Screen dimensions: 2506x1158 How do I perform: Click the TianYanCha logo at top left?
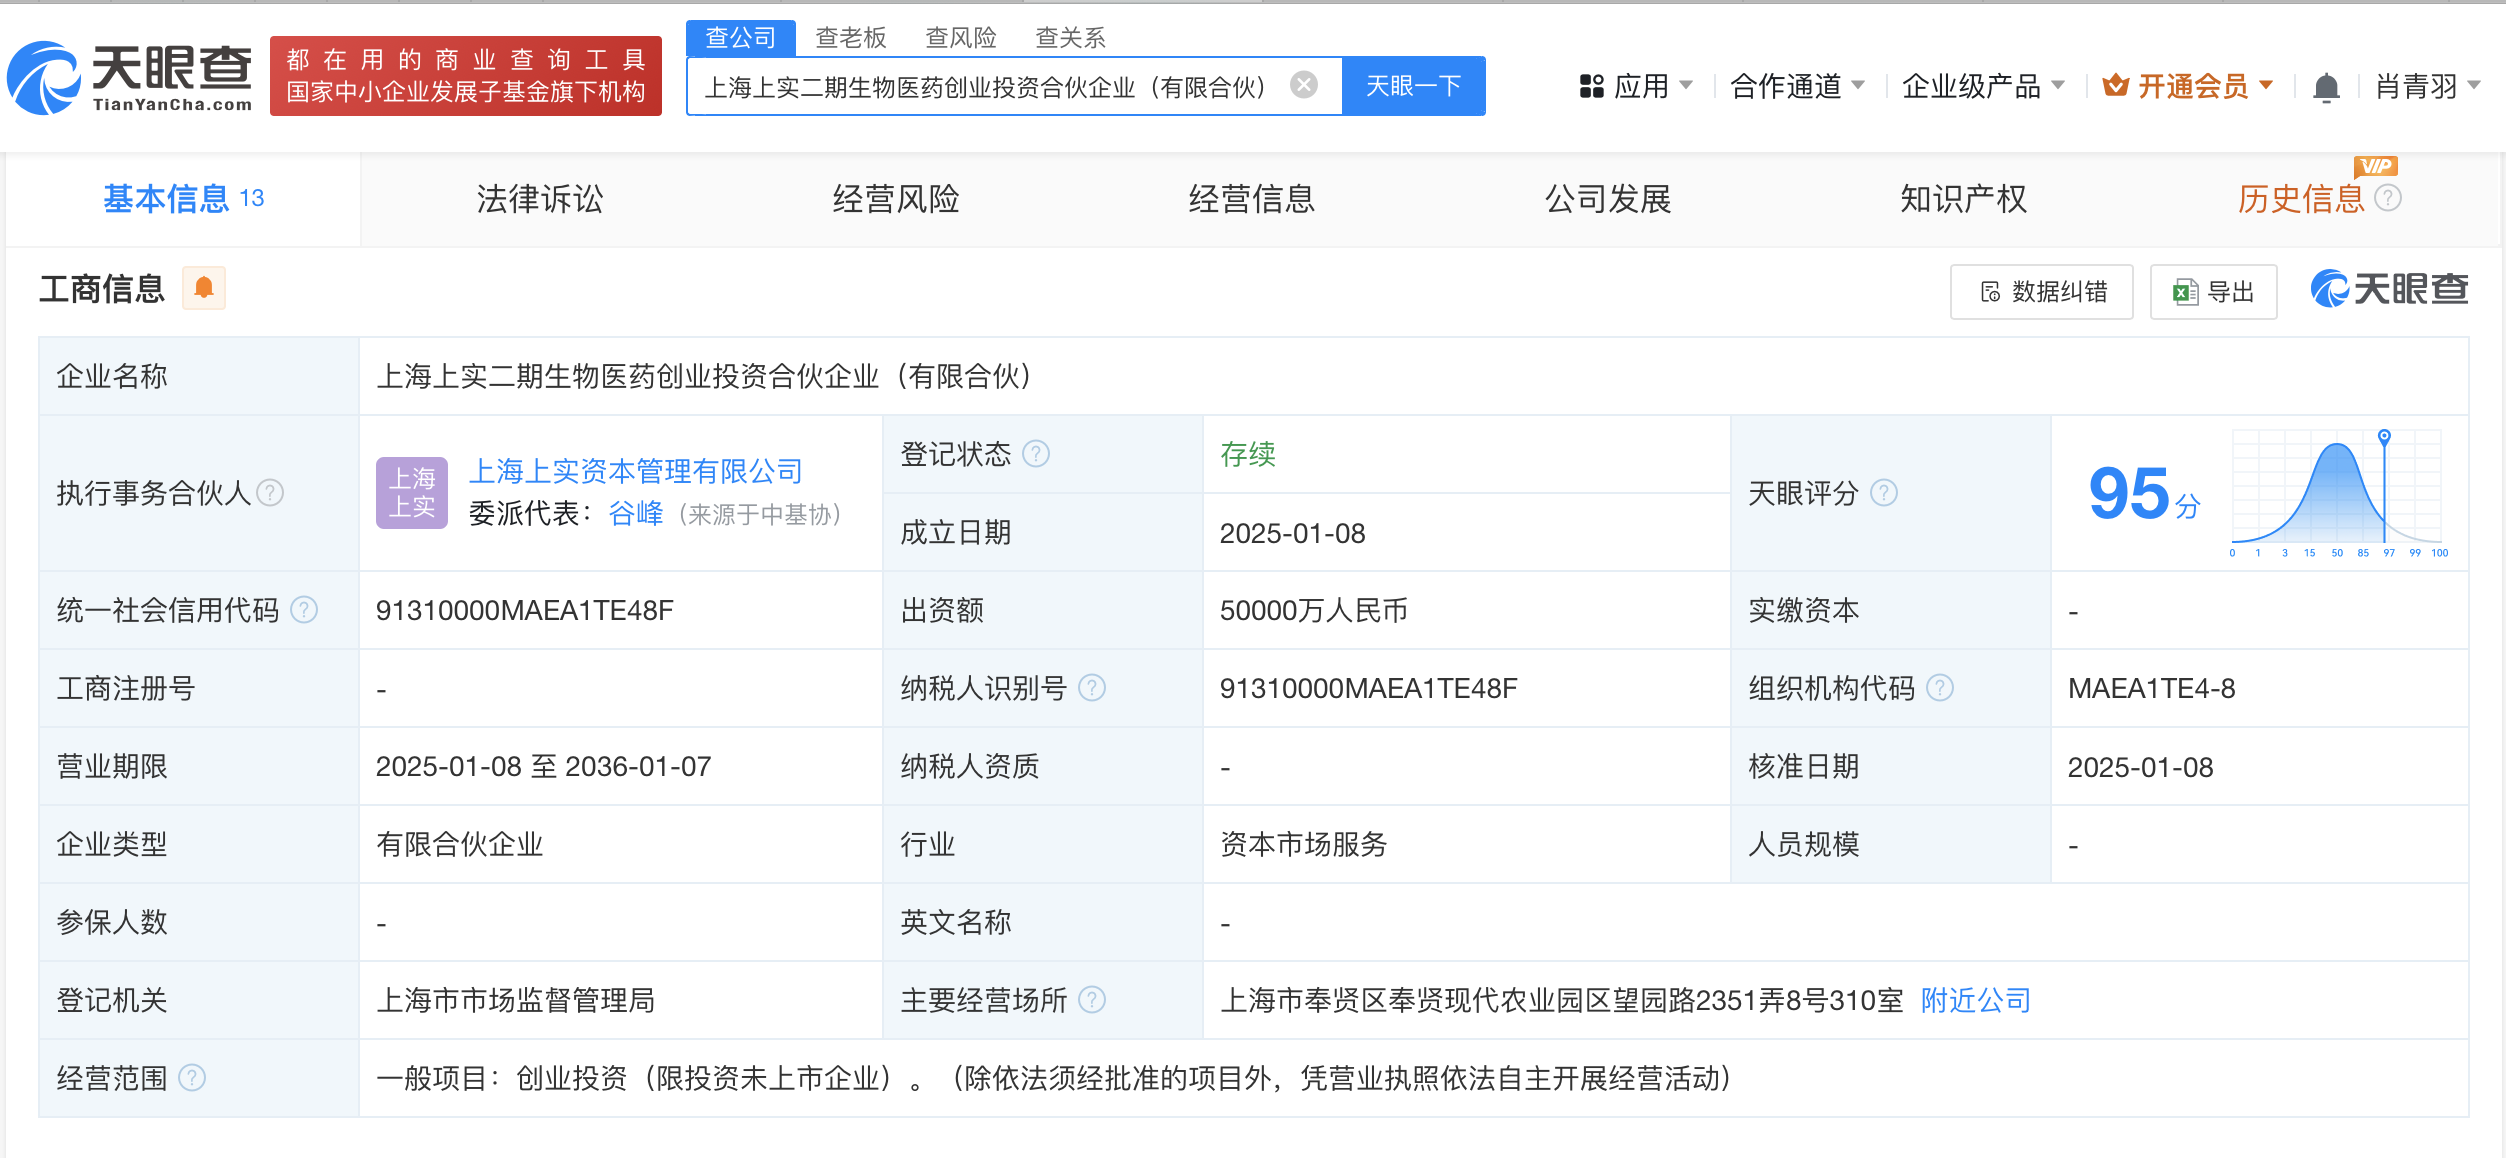(x=129, y=78)
